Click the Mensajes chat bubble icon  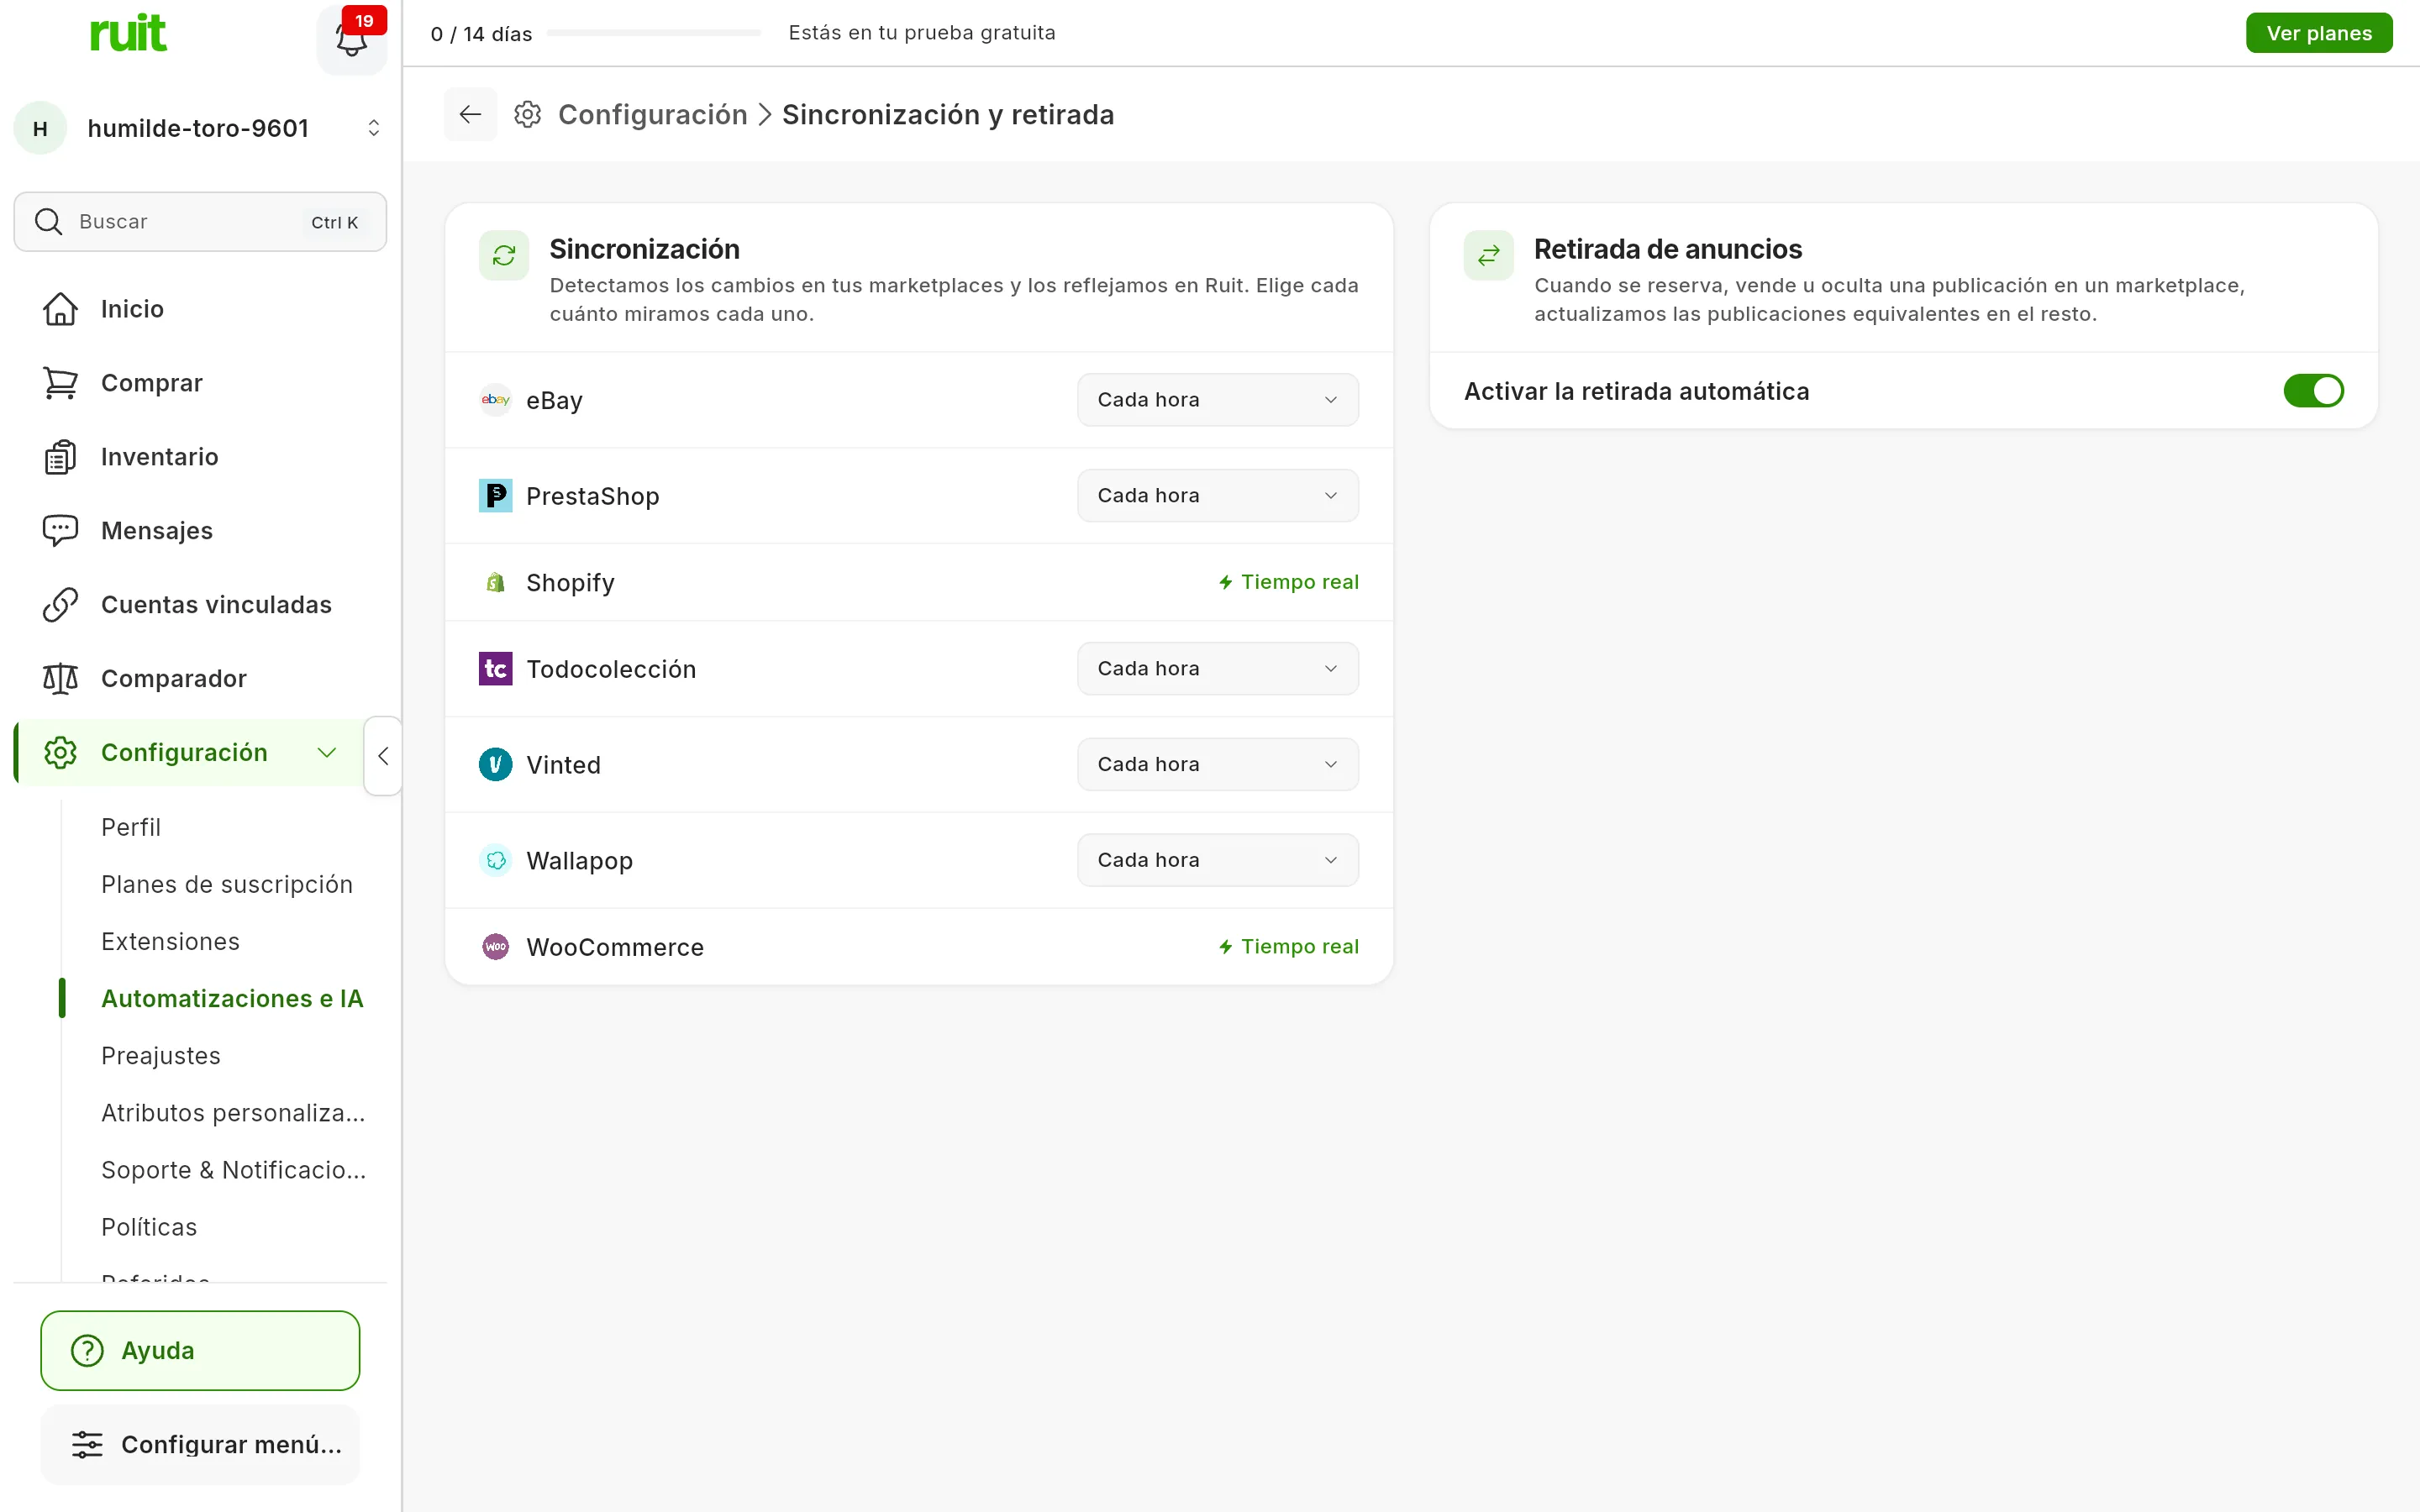[x=60, y=531]
